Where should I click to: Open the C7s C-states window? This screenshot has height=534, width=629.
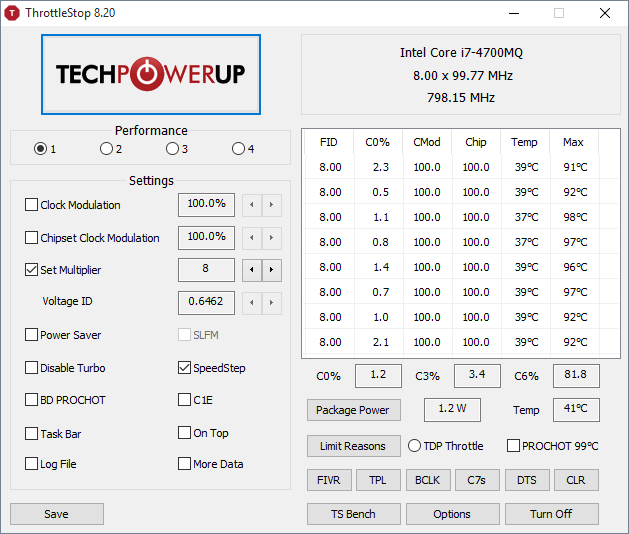click(477, 480)
